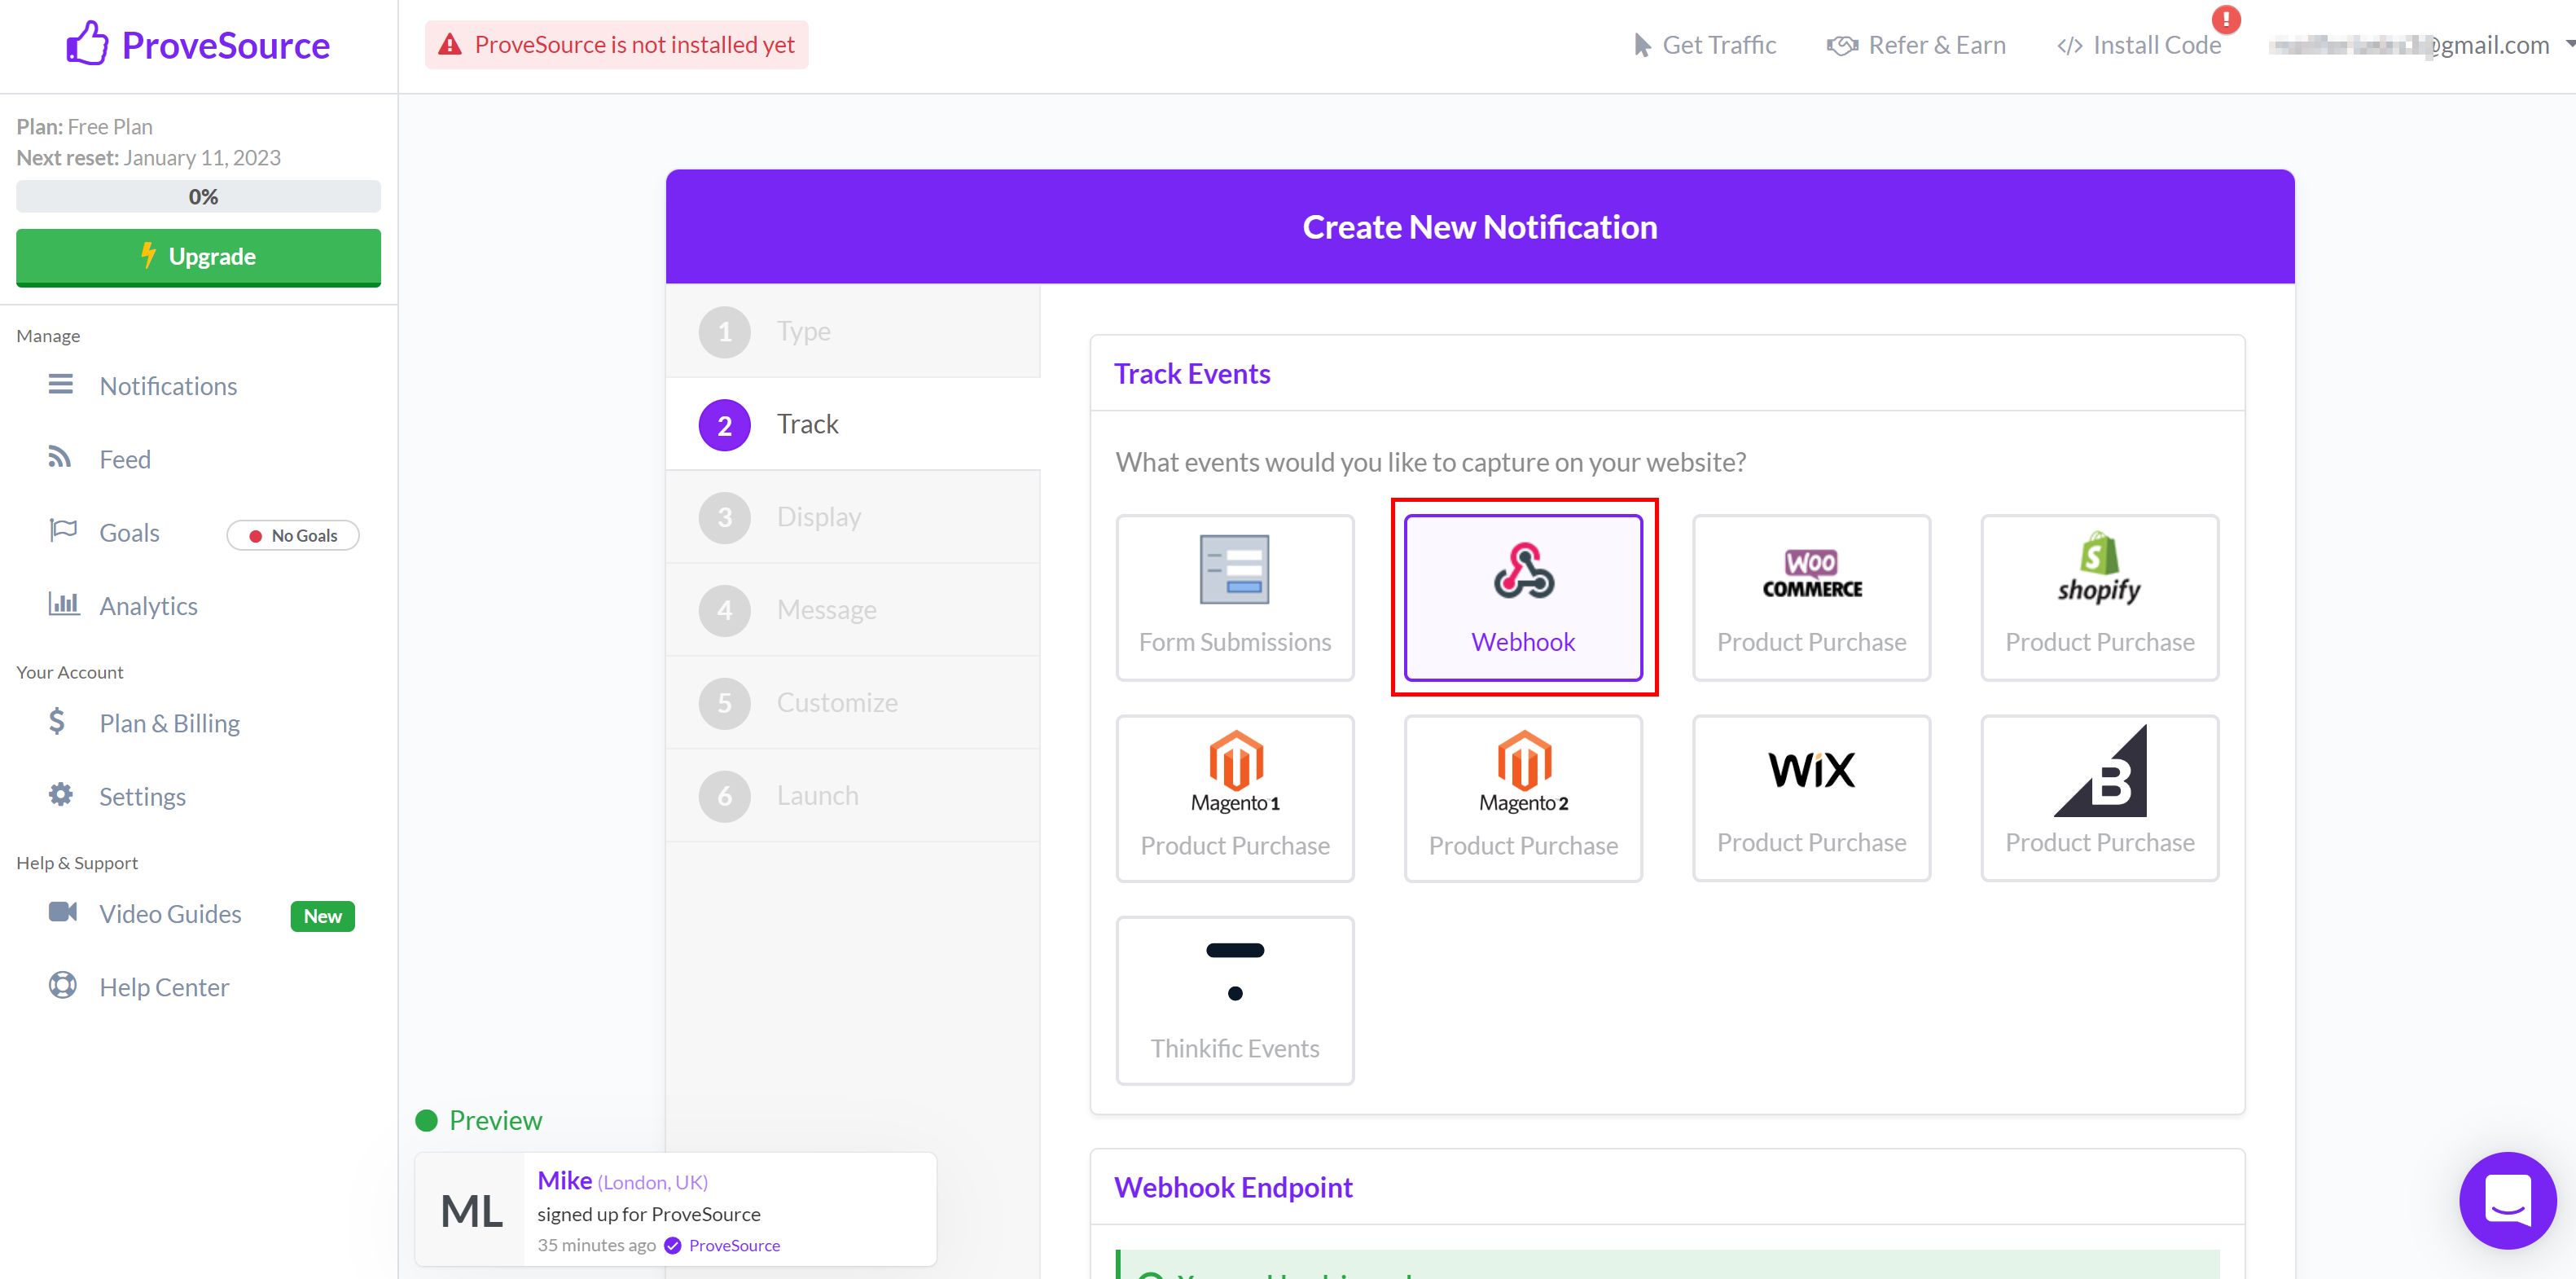Click the Video Guides camera icon
This screenshot has width=2576, height=1279.
(x=63, y=912)
